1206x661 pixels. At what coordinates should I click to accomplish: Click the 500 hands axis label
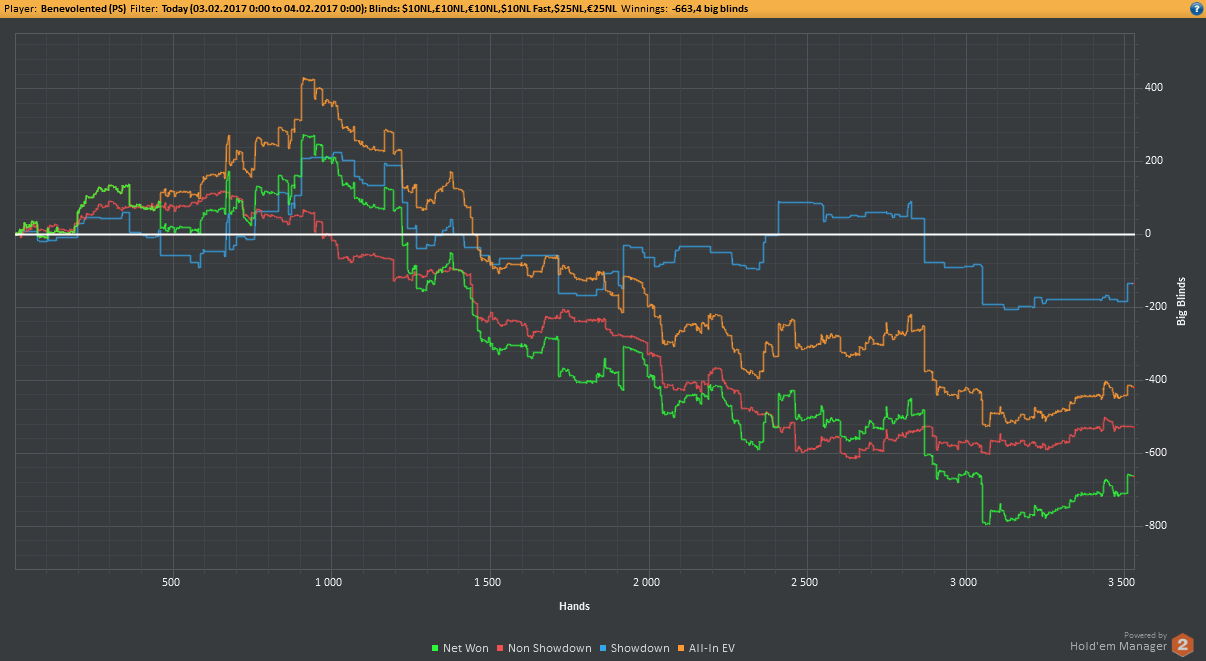pyautogui.click(x=170, y=581)
